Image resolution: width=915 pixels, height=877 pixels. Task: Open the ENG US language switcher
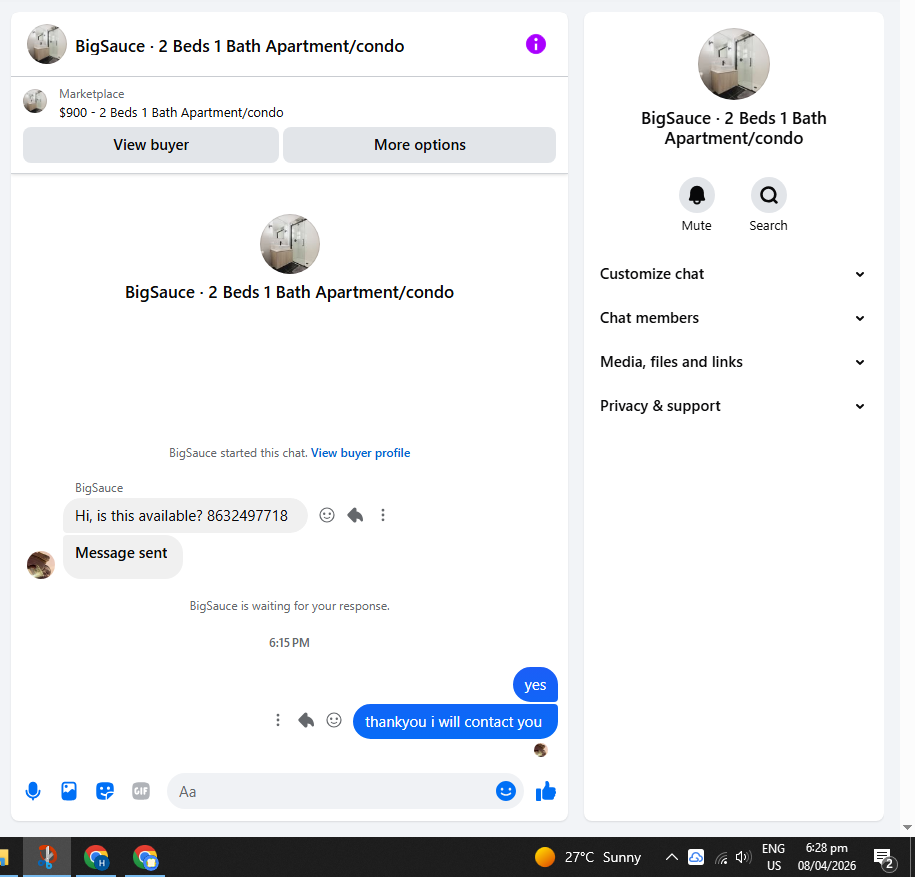point(773,857)
